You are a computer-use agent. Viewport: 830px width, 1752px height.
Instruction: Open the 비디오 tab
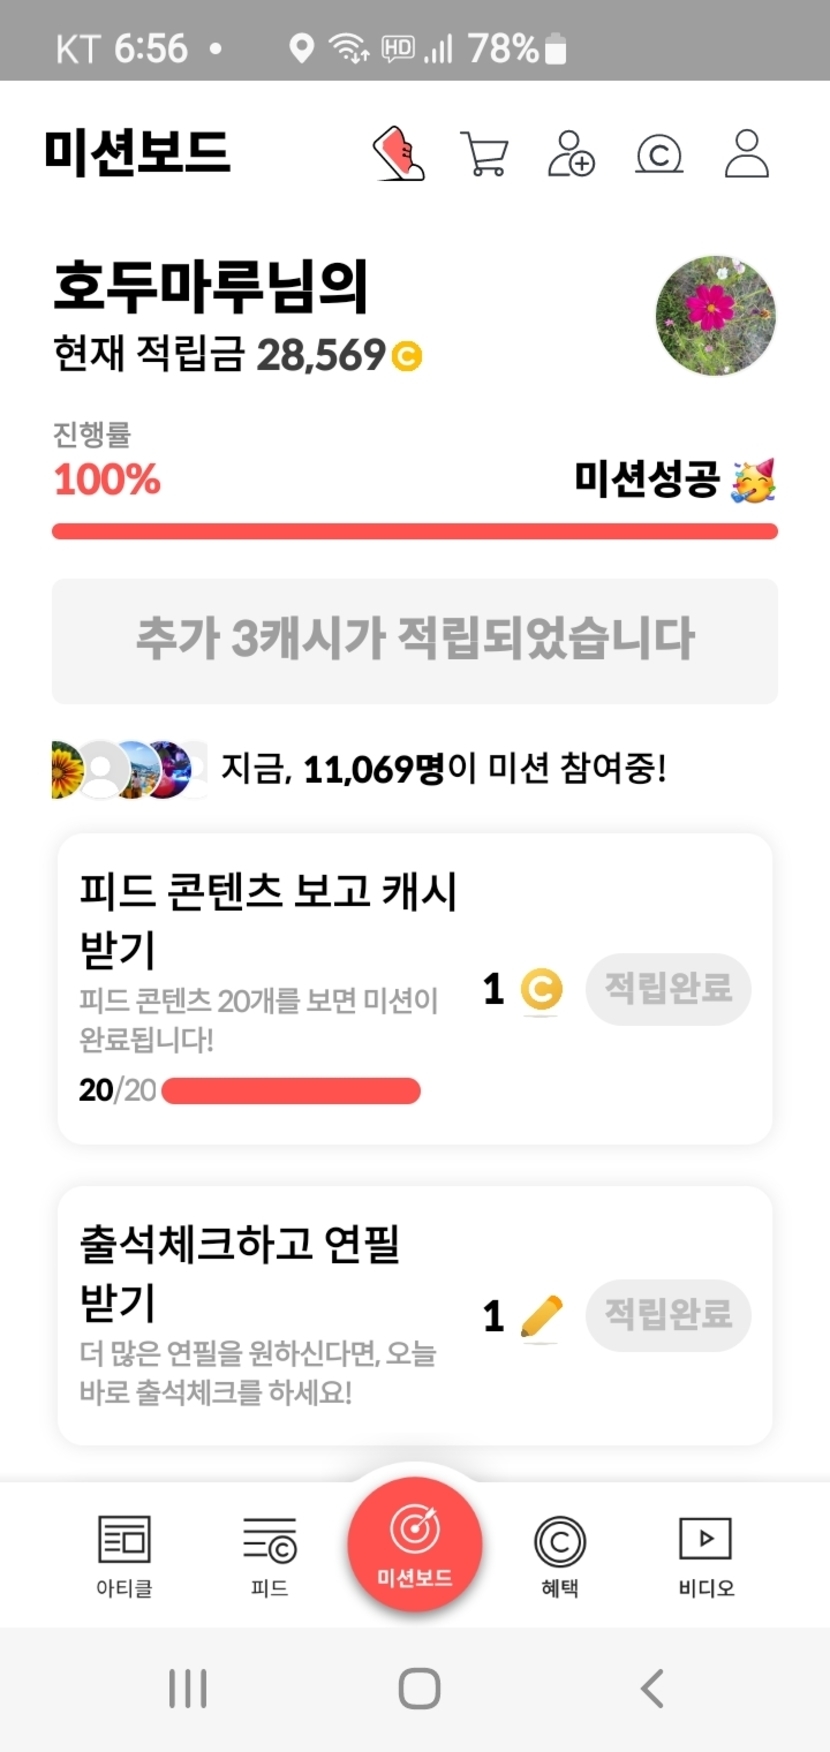tap(705, 1554)
